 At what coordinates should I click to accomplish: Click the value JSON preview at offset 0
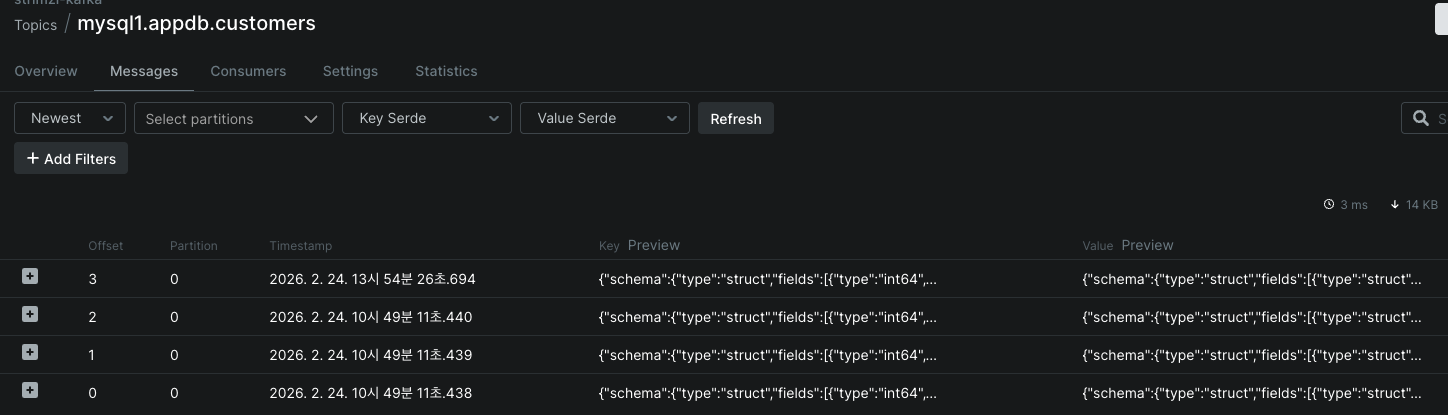1251,393
